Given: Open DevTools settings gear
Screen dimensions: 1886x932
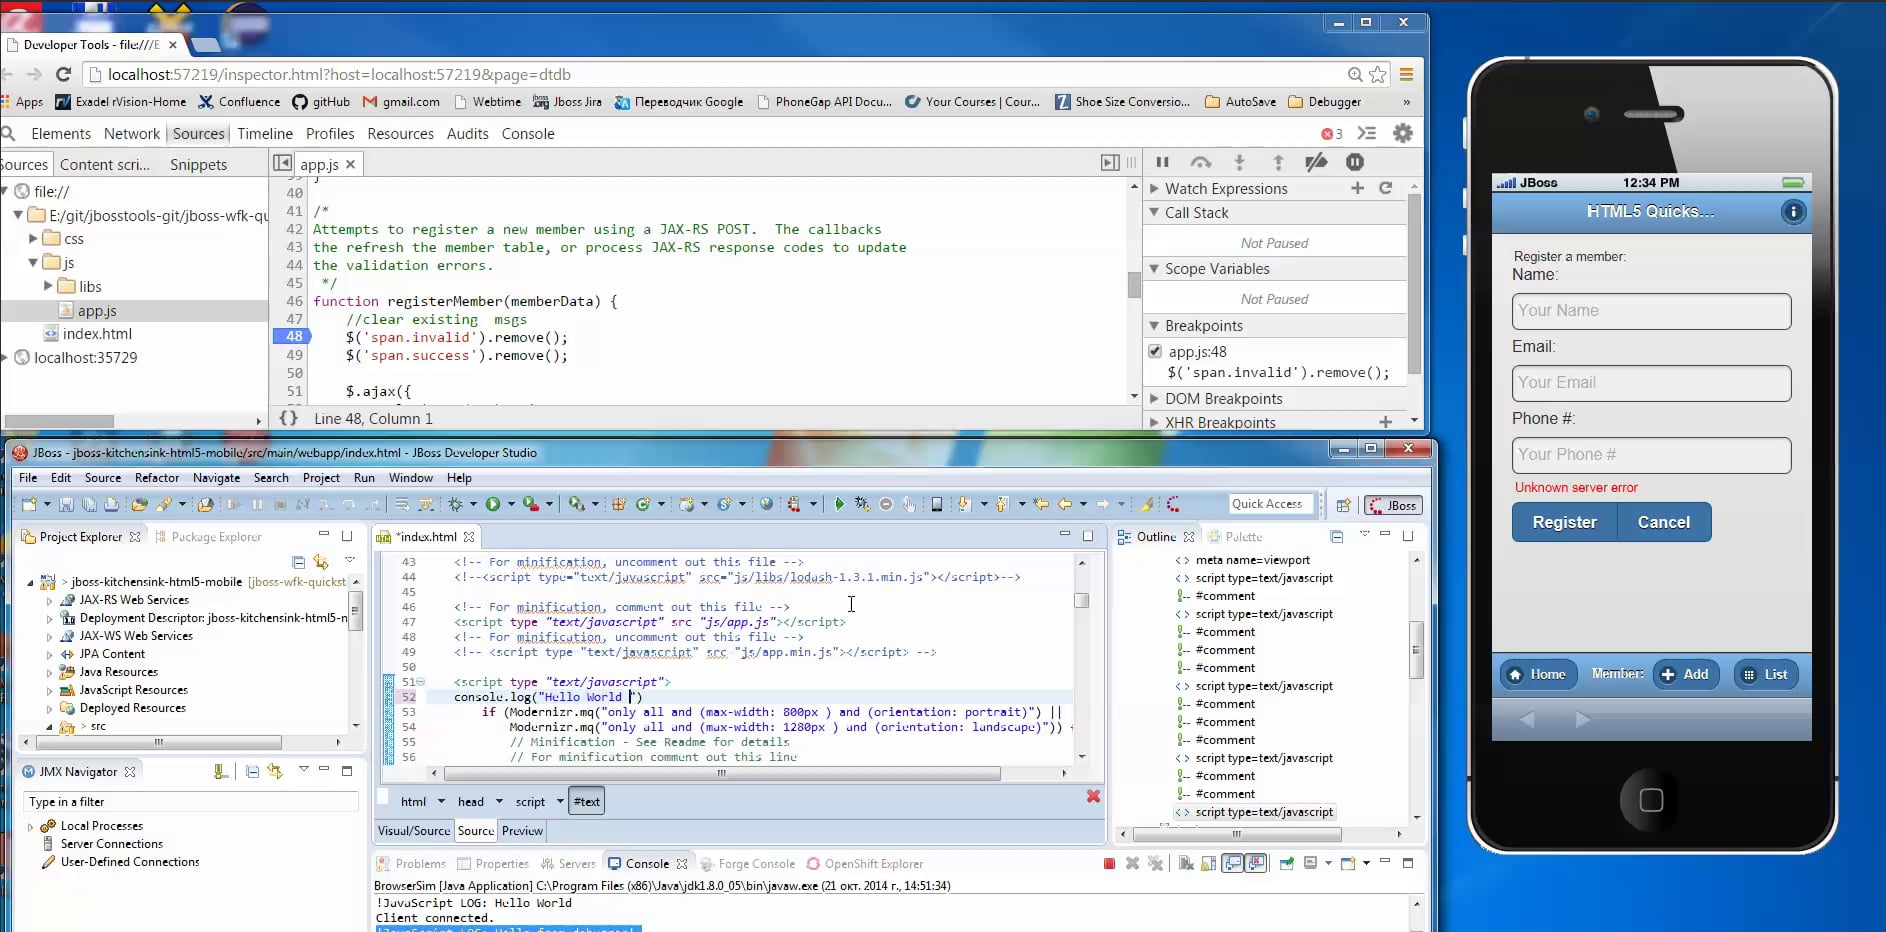Looking at the screenshot, I should pos(1403,133).
